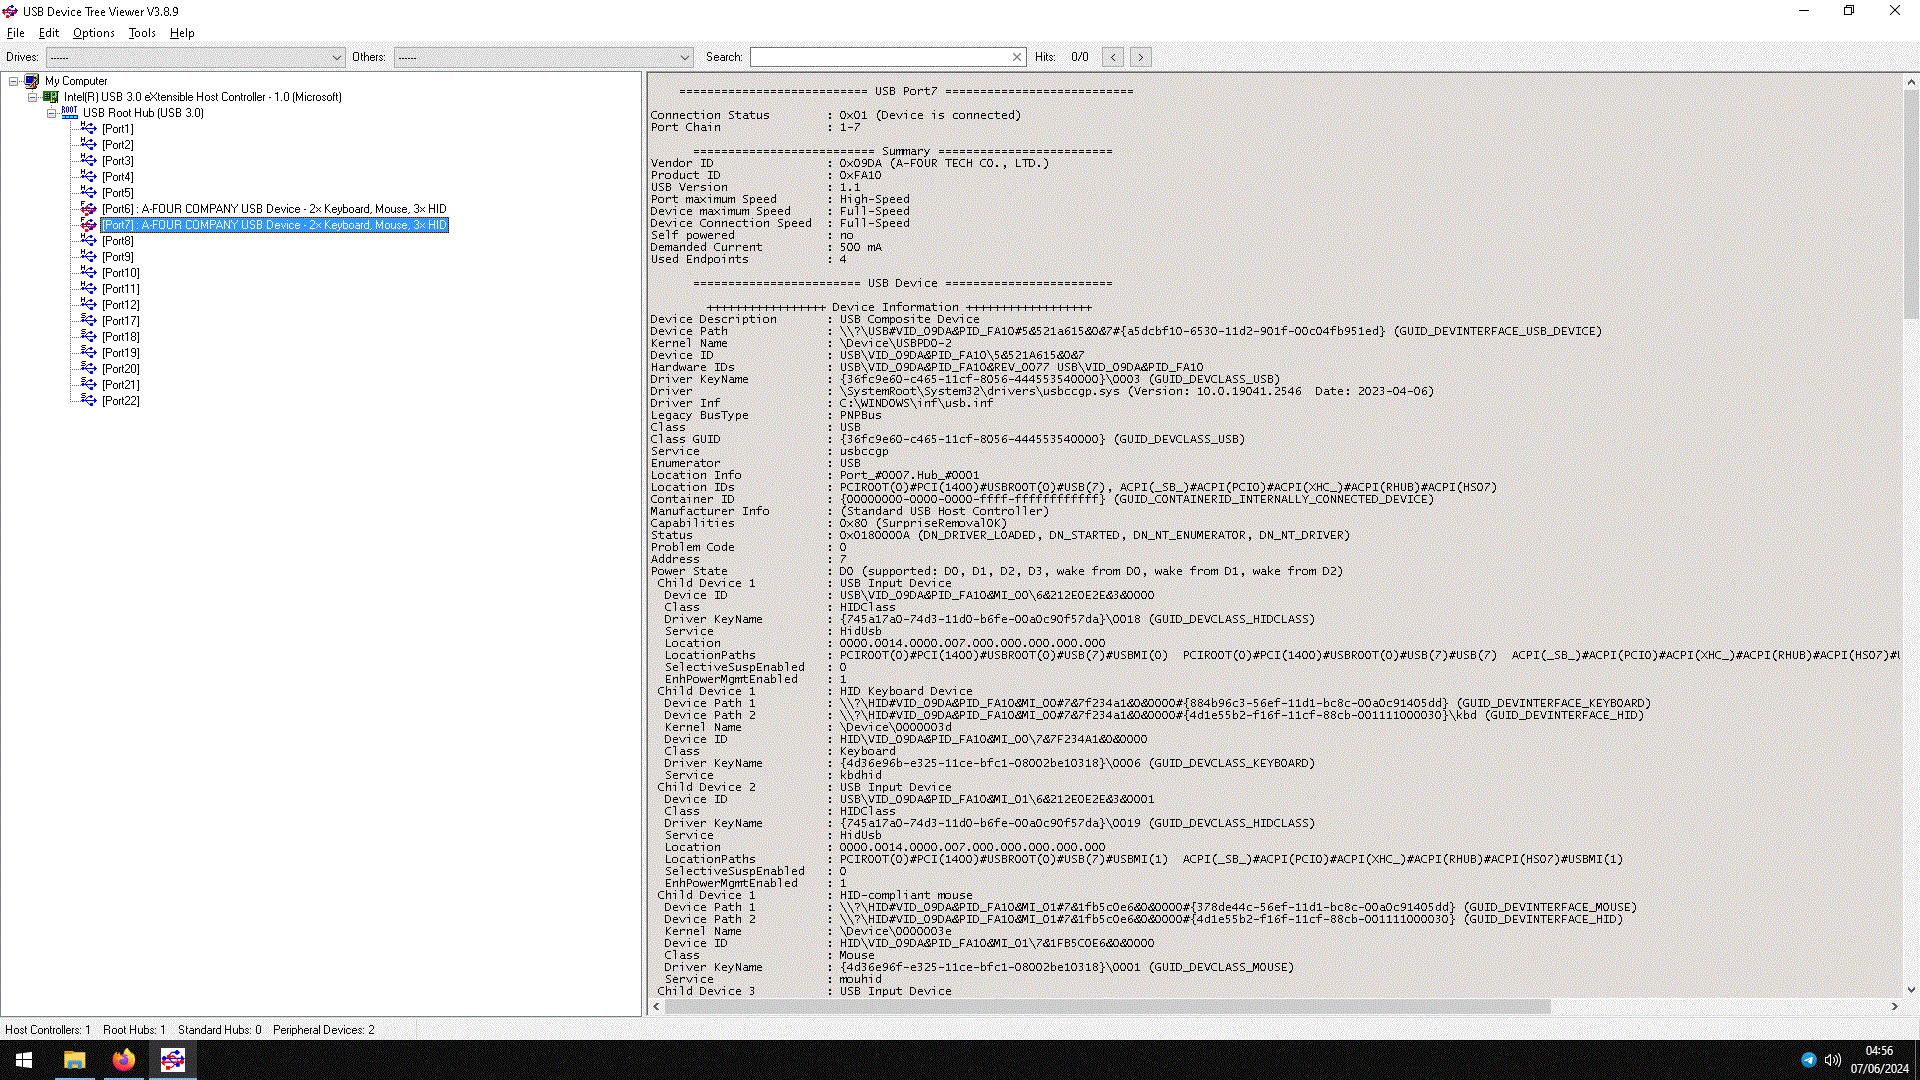
Task: Collapse the Intel Host Controller node
Action: pyautogui.click(x=33, y=97)
